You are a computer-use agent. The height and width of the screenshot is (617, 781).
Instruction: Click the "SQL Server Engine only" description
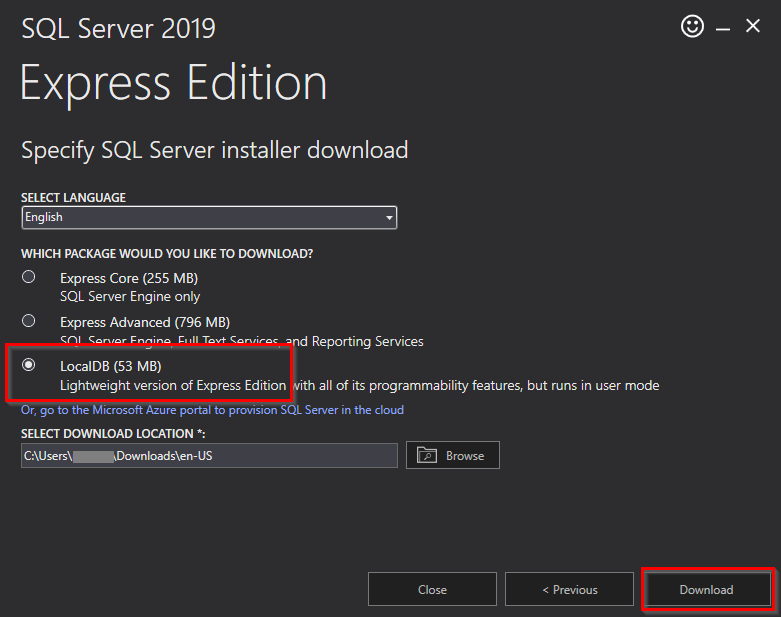click(130, 296)
